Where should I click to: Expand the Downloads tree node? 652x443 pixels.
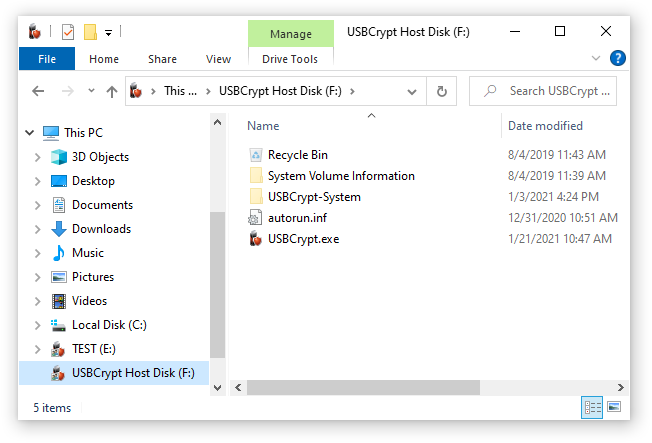37,229
